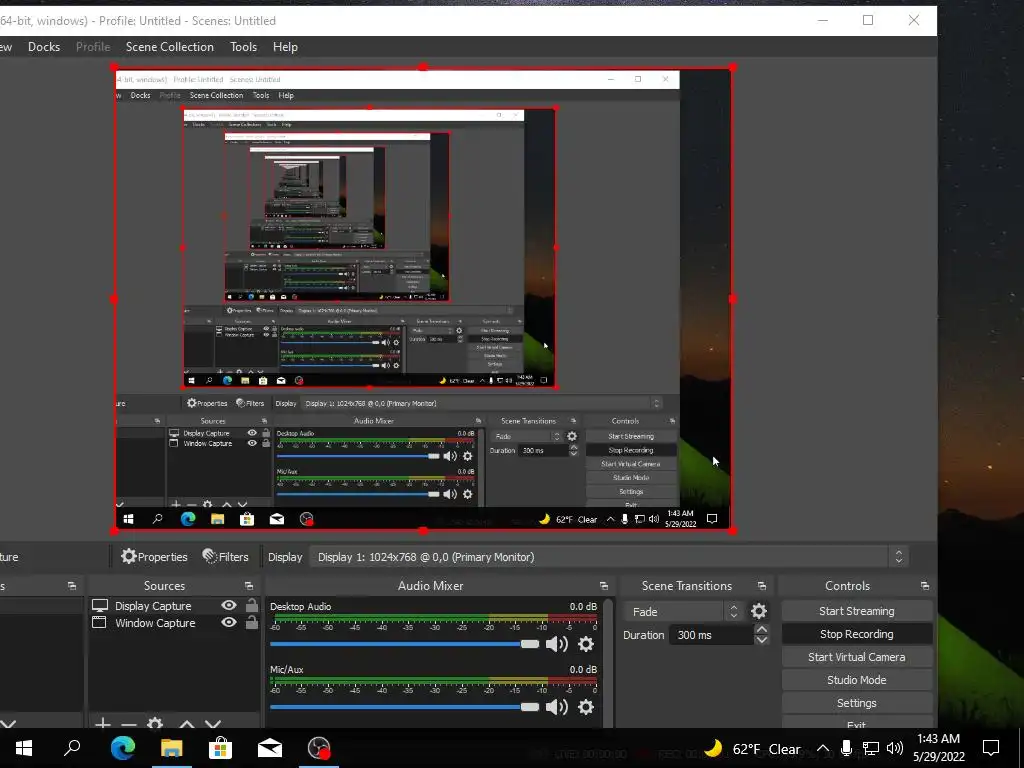Enable Studio Mode
This screenshot has height=768, width=1024.
(x=856, y=680)
